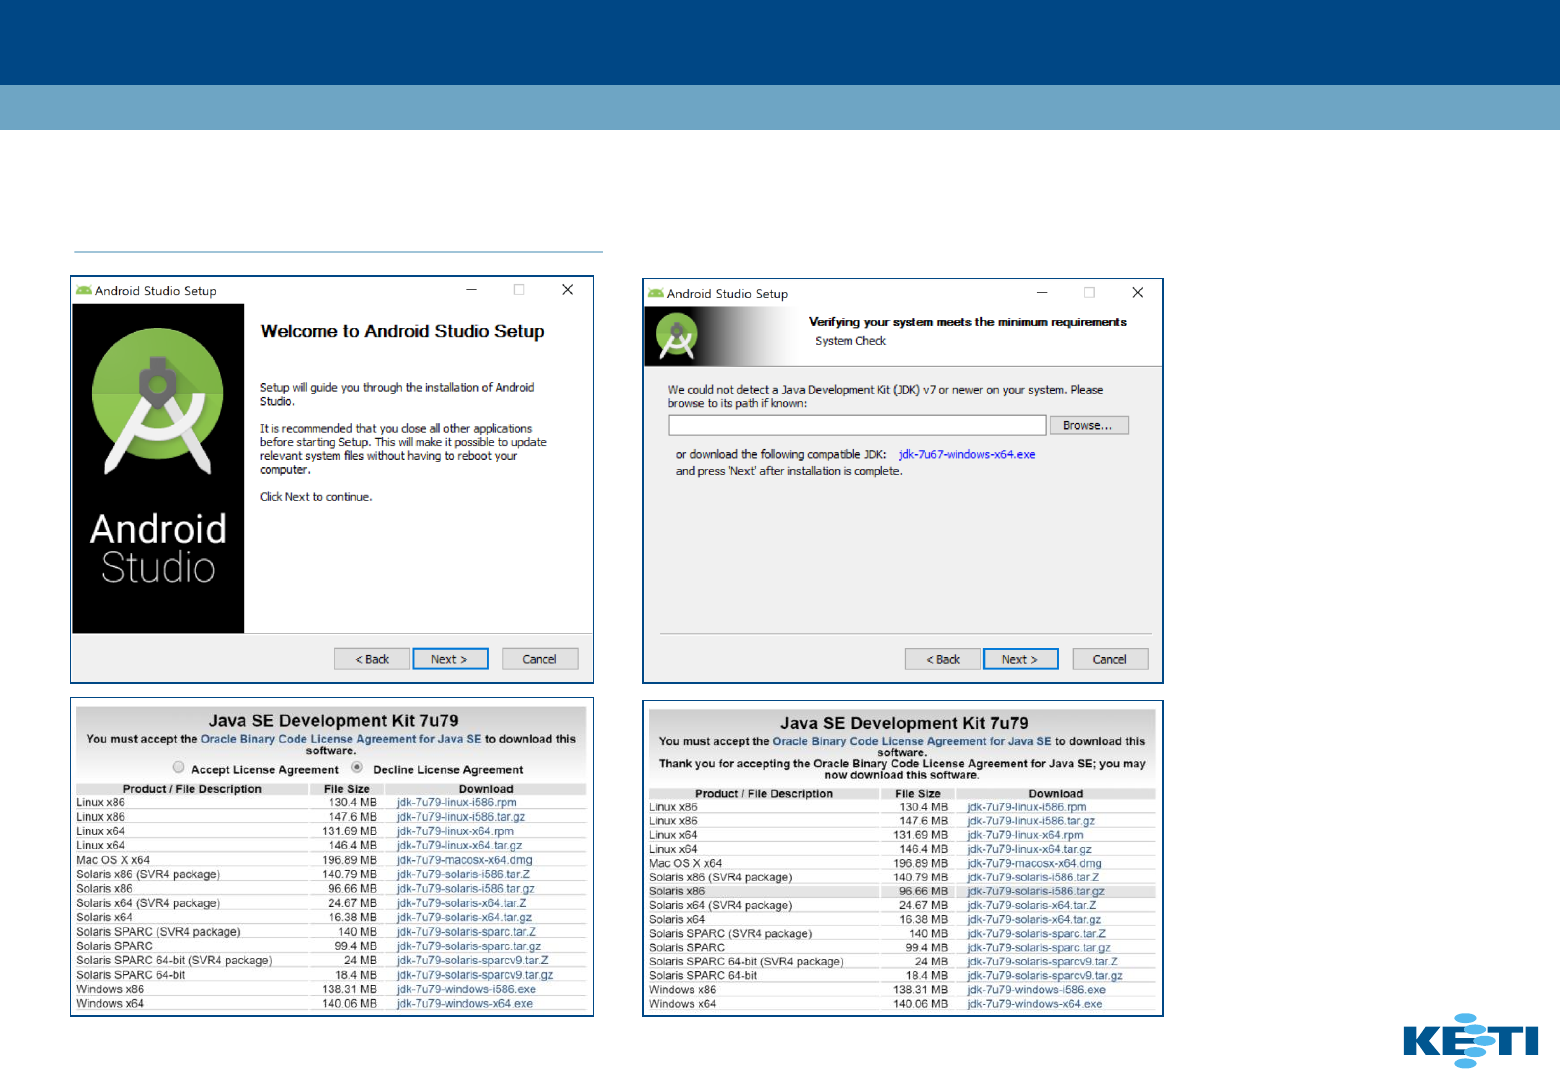
Task: Download jdk-7u79-windows-i586.exe from the license-accepted table
Action: [1037, 990]
